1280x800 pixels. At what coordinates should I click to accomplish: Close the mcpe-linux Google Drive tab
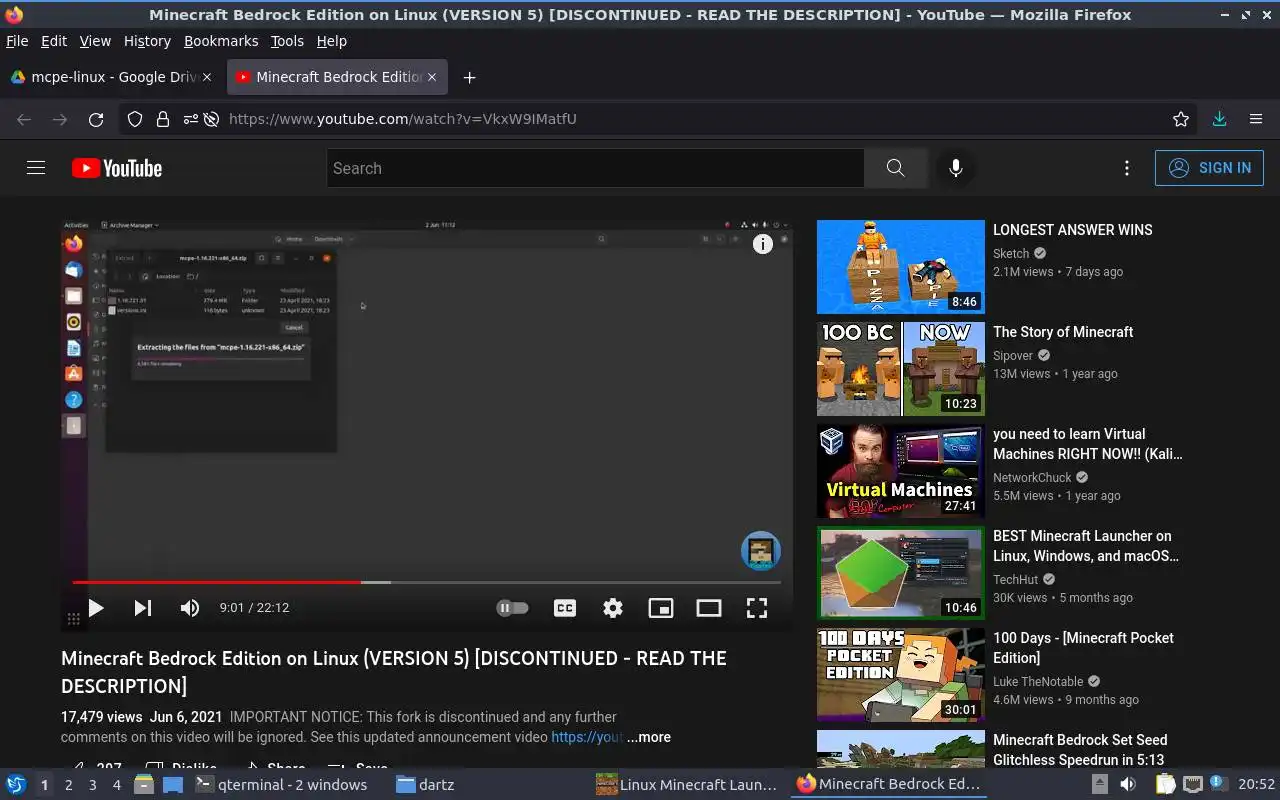pyautogui.click(x=207, y=77)
